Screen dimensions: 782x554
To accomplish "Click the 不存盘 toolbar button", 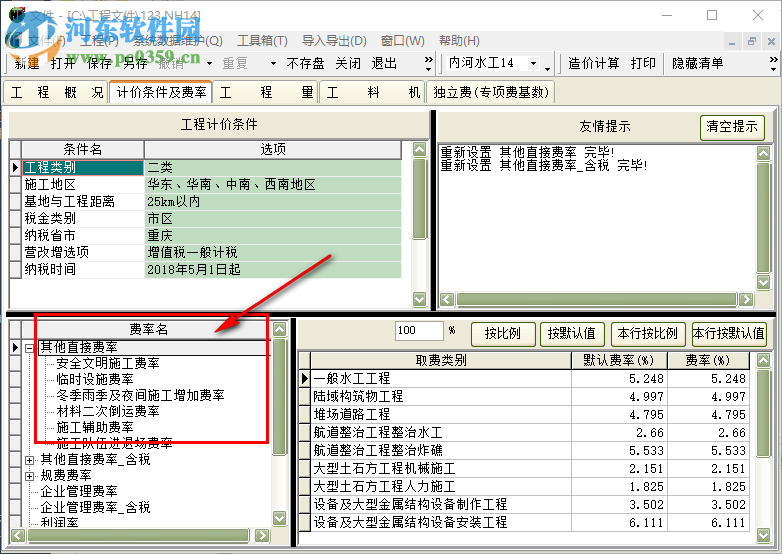I will coord(305,63).
